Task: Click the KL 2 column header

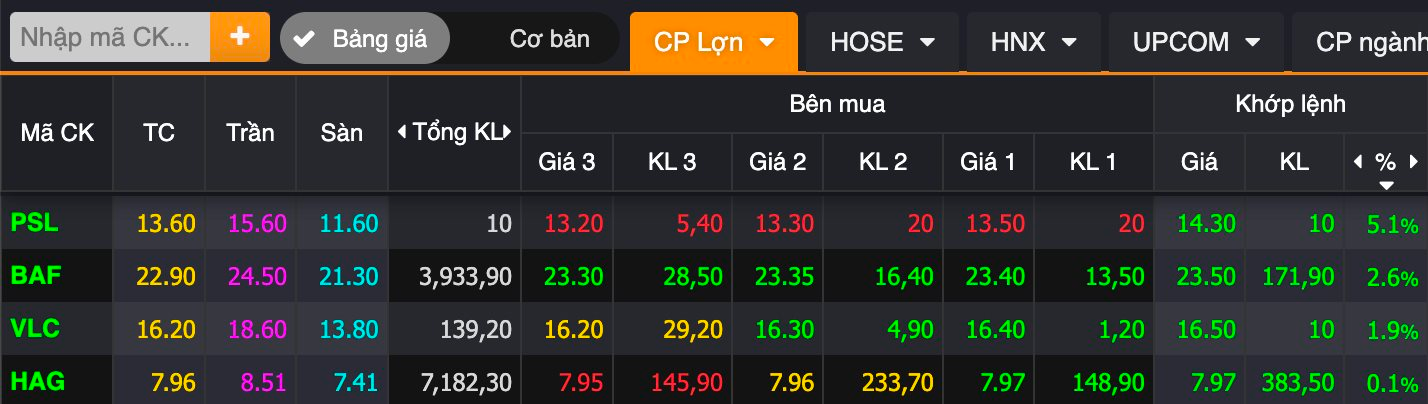Action: click(x=883, y=162)
